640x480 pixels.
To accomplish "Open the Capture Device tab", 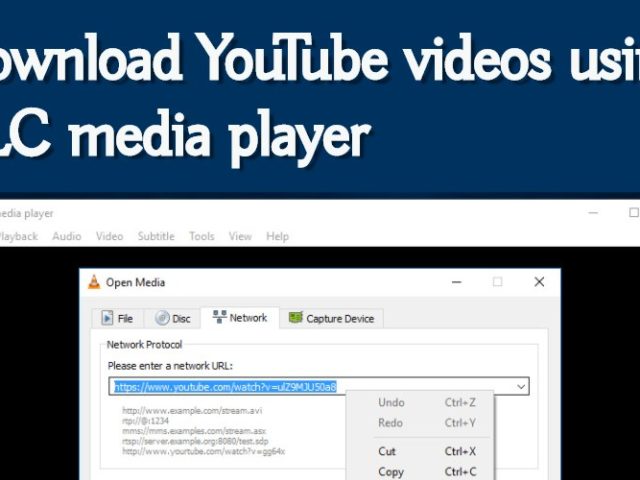I will click(x=331, y=318).
